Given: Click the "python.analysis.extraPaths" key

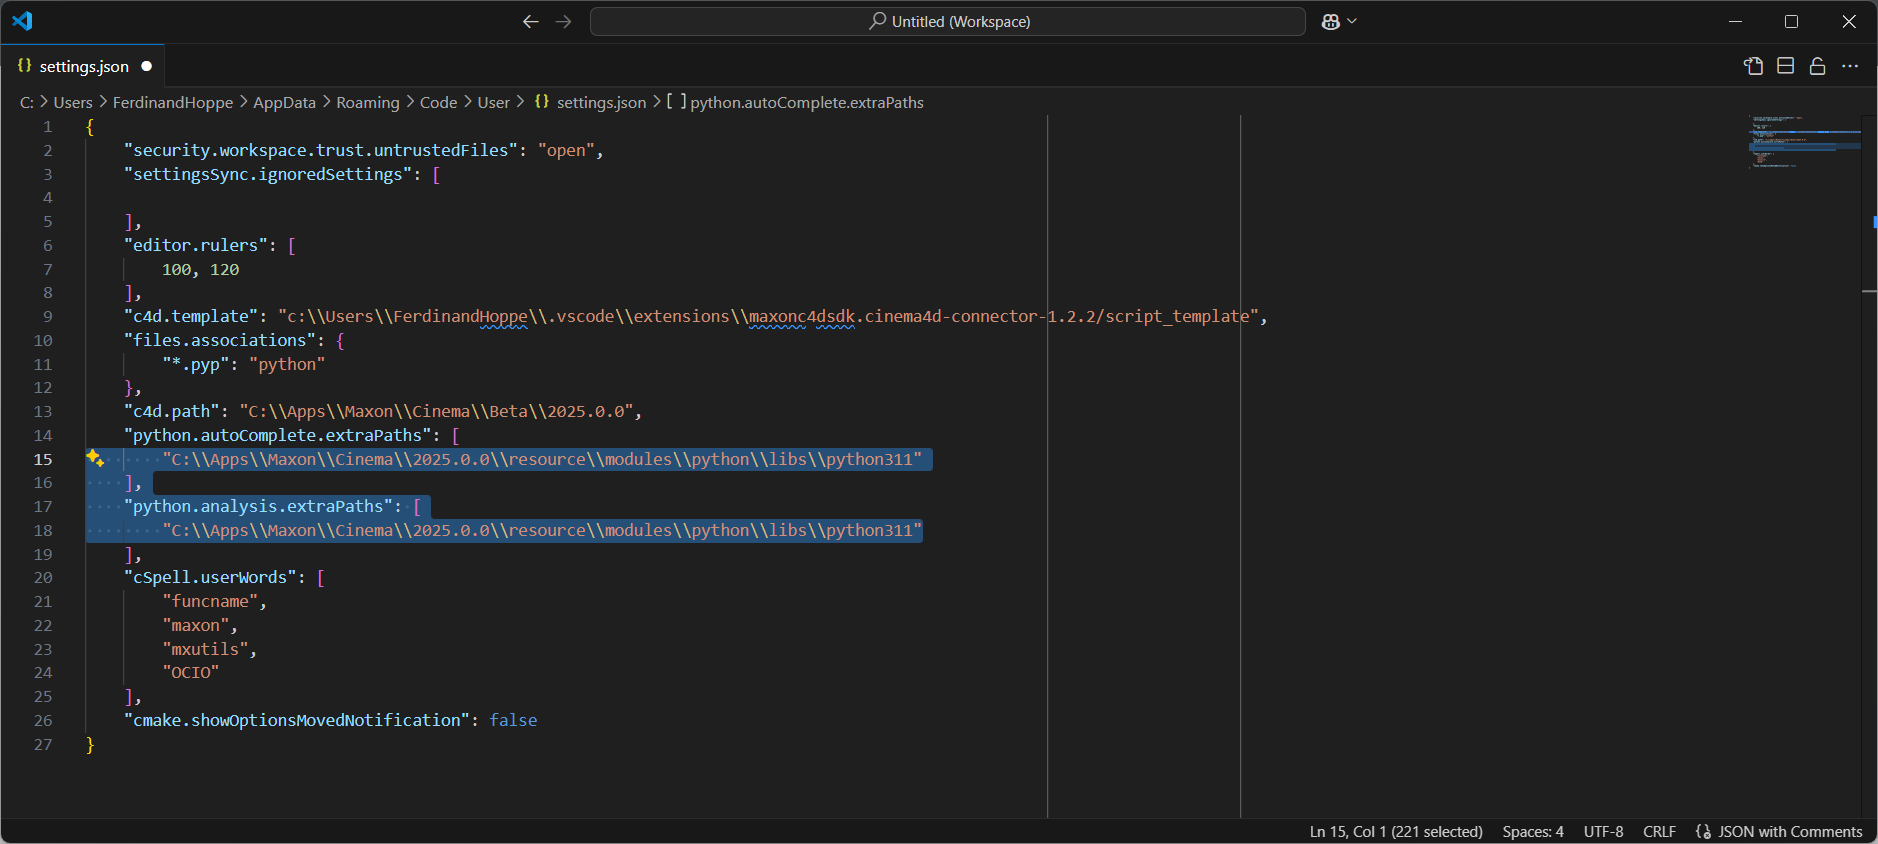Looking at the screenshot, I should coord(258,506).
